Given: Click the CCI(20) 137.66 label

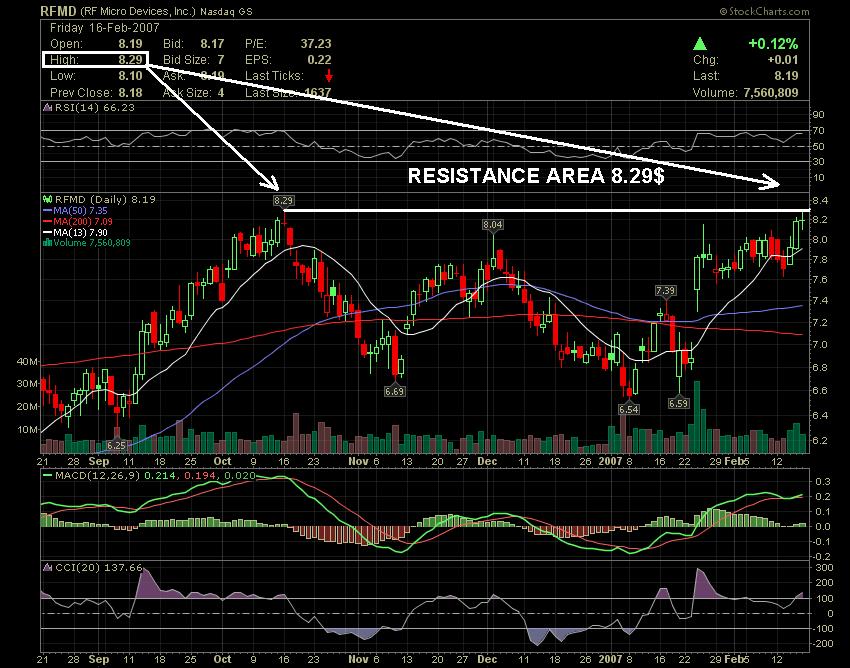Looking at the screenshot, I should coord(99,568).
